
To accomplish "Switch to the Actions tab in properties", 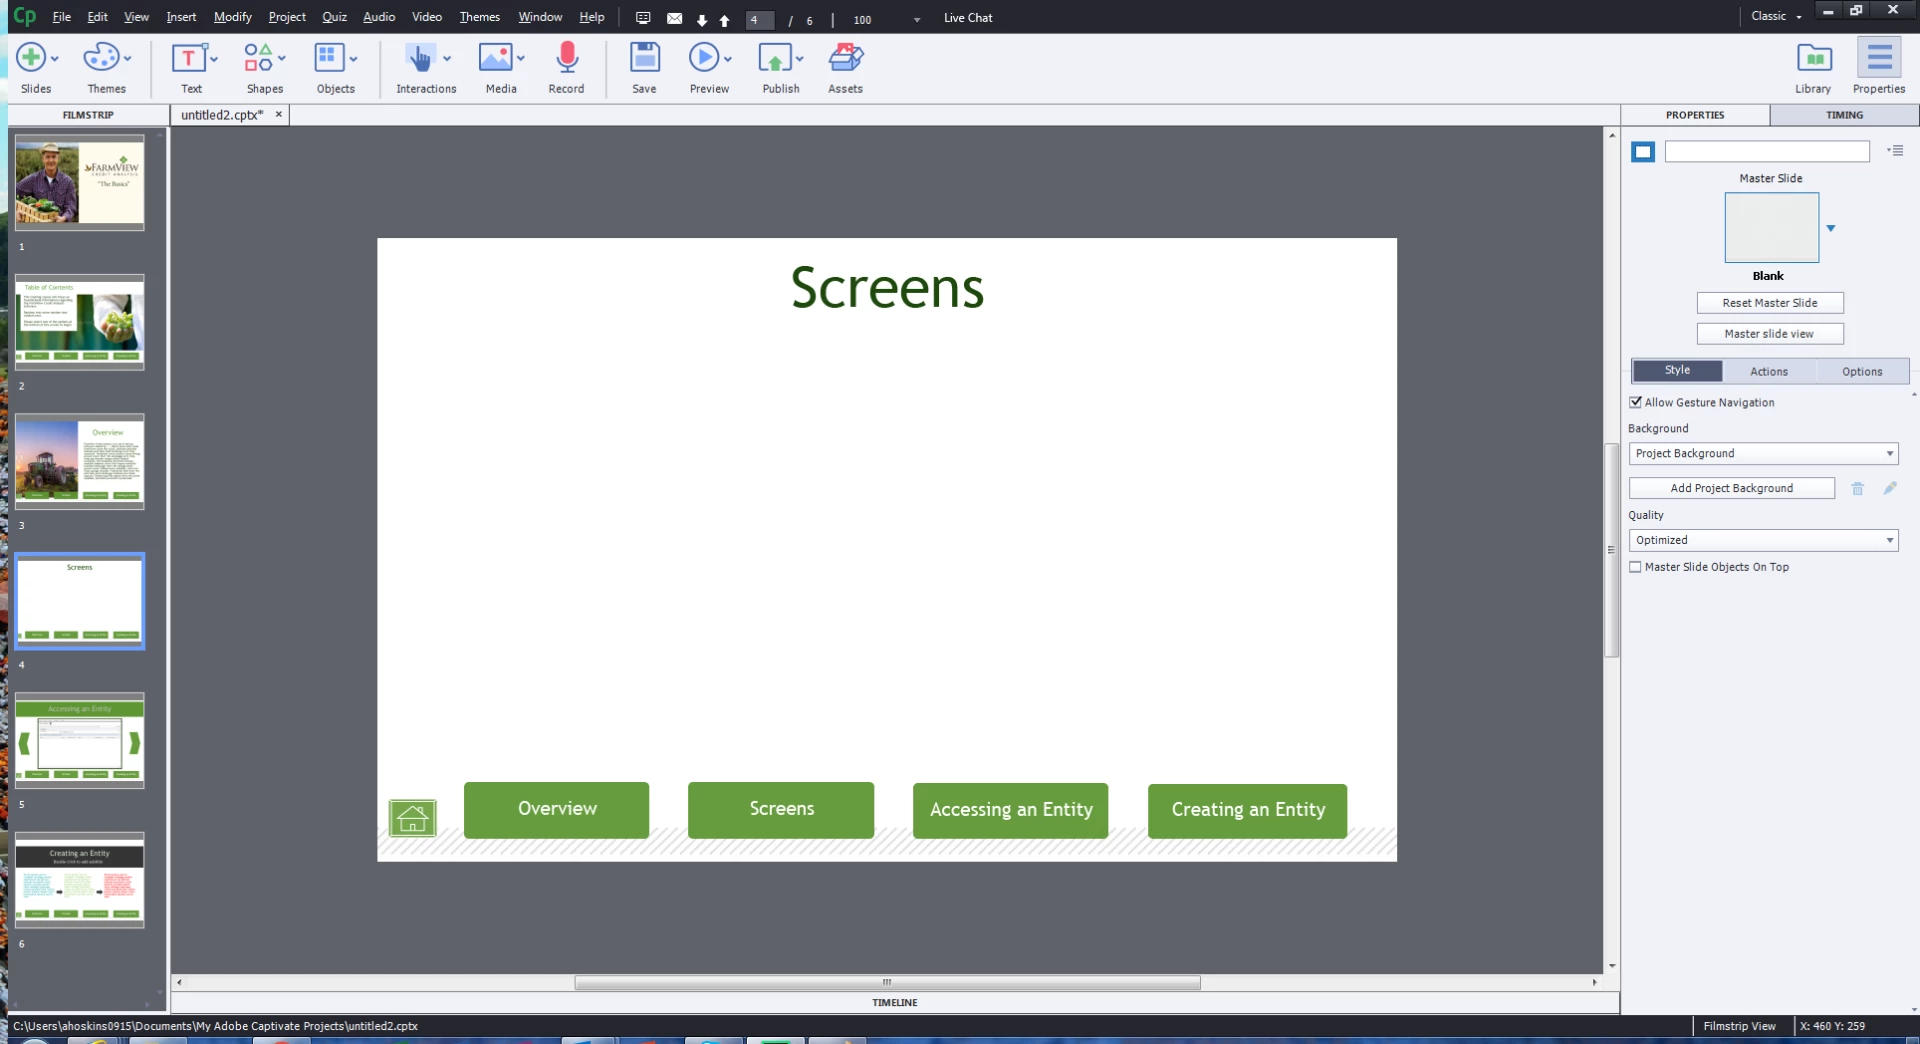I will click(x=1768, y=371).
